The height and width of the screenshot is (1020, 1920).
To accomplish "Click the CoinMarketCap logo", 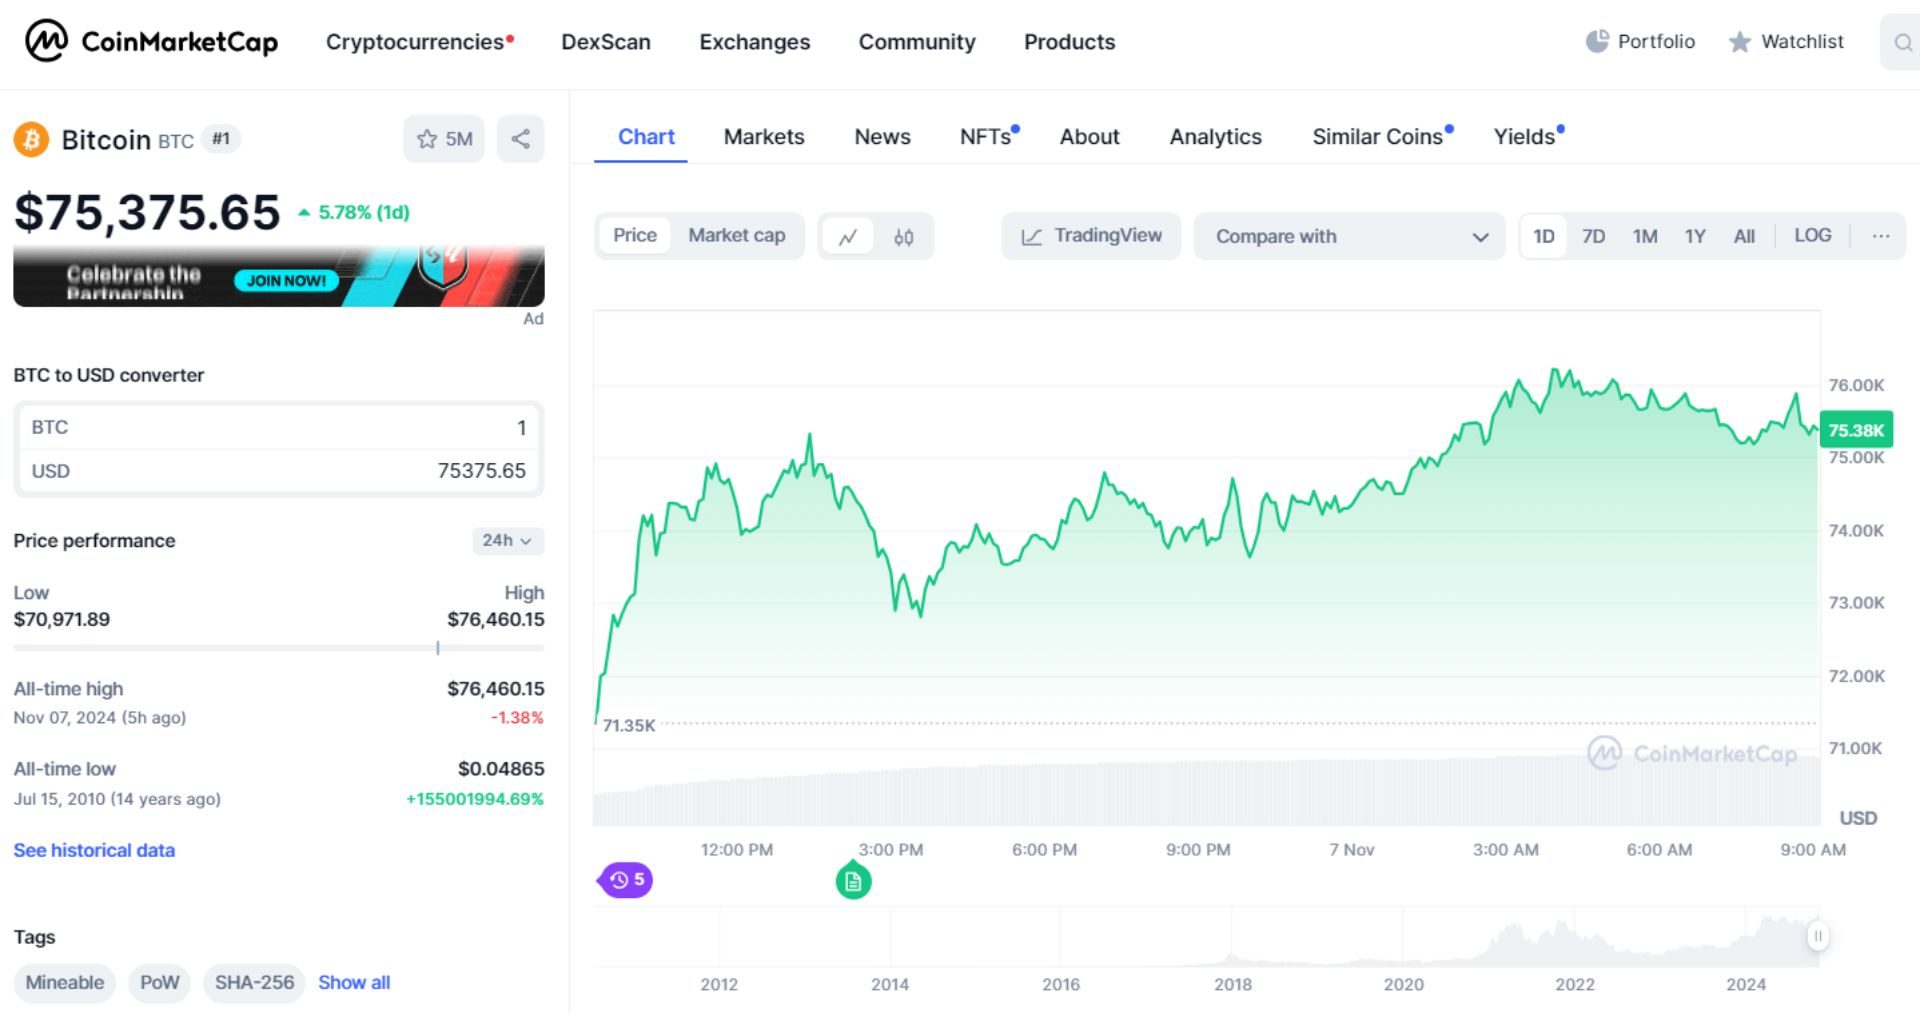I will pos(150,42).
